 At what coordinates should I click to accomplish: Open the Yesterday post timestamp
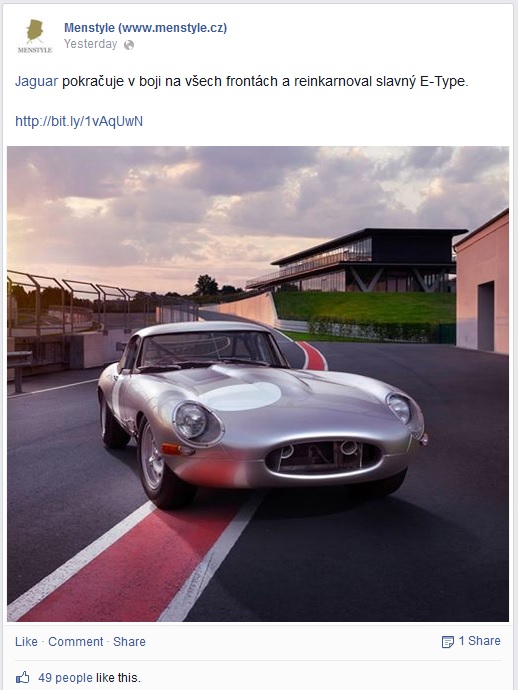pos(91,44)
